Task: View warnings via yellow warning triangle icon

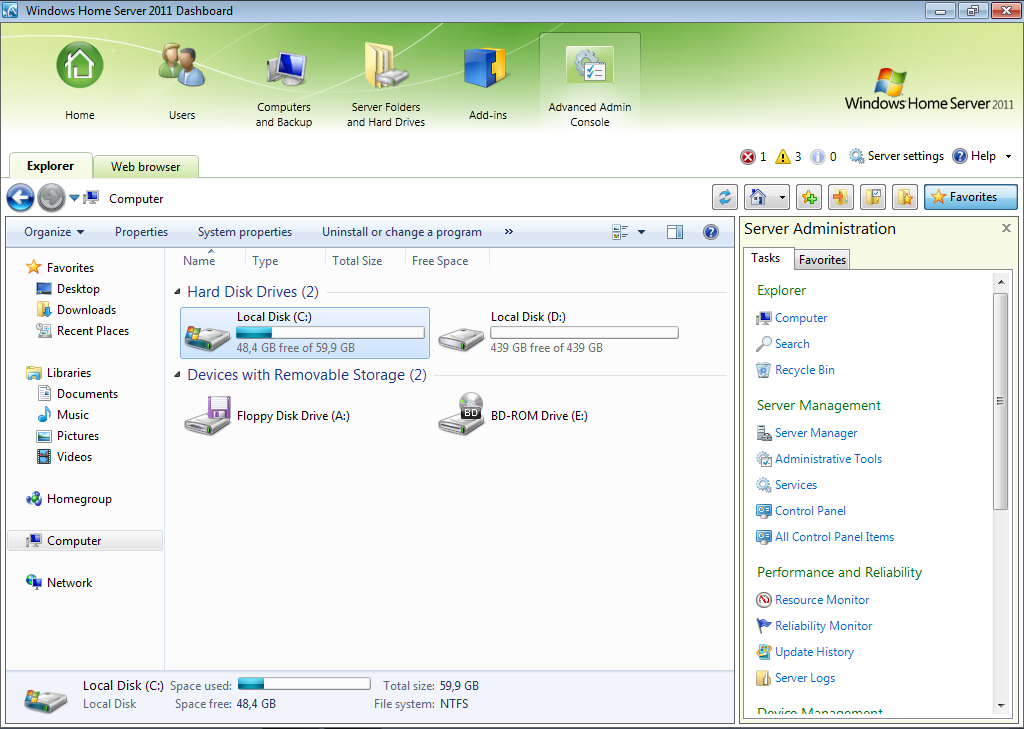Action: 782,157
